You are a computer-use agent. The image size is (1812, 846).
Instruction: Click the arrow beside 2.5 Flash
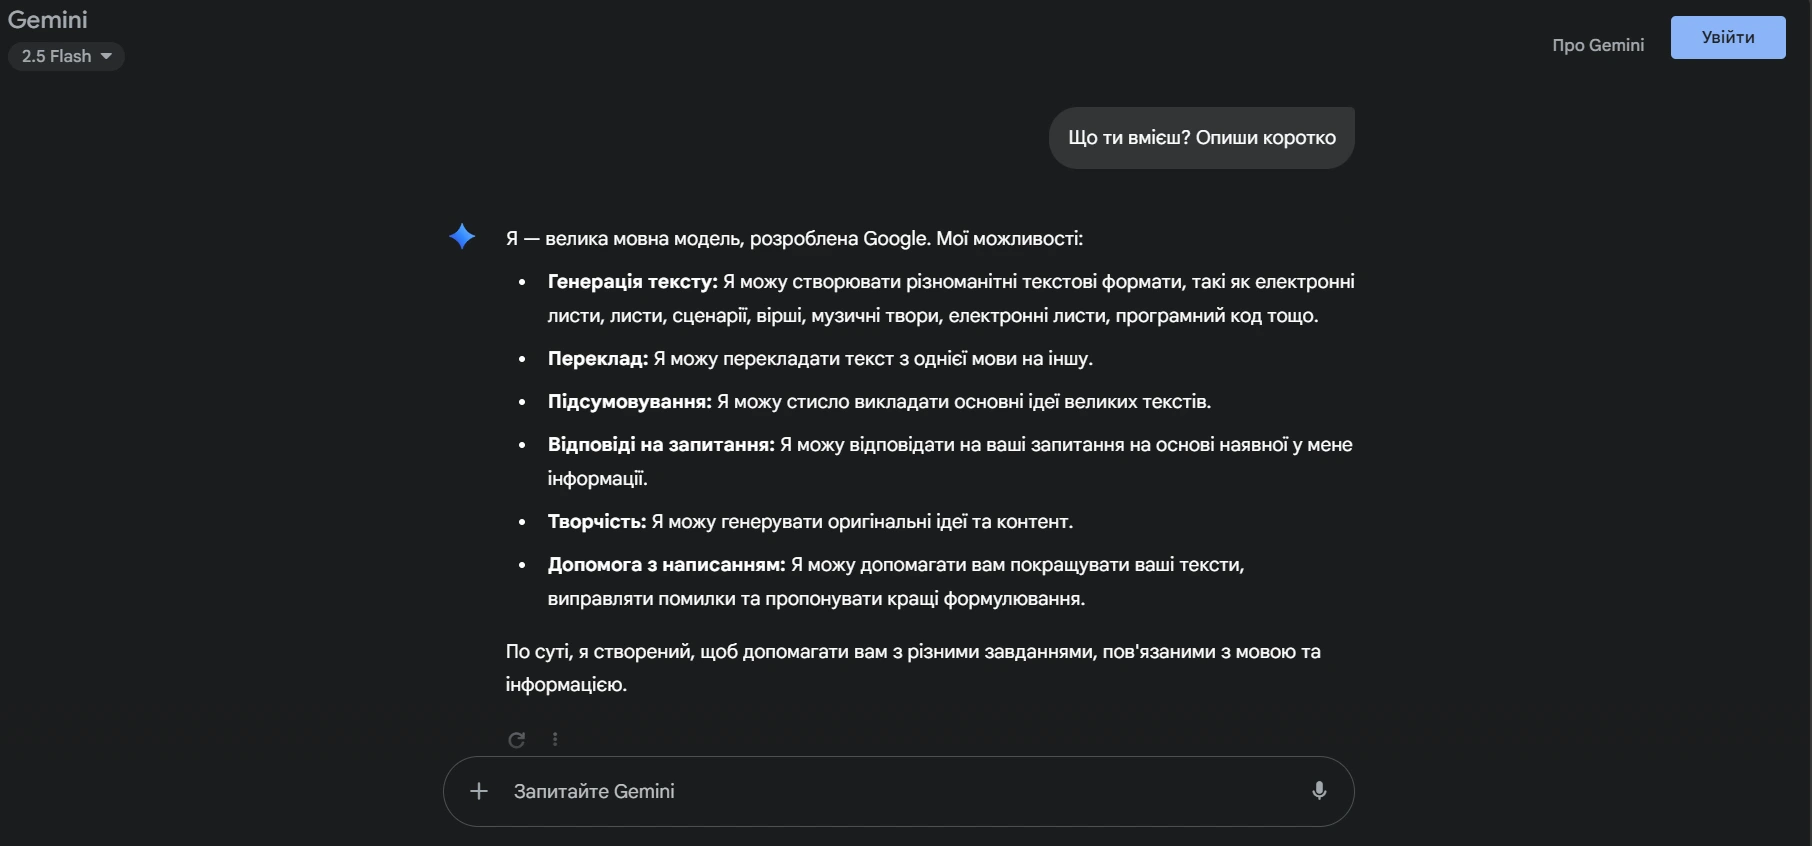pyautogui.click(x=106, y=56)
